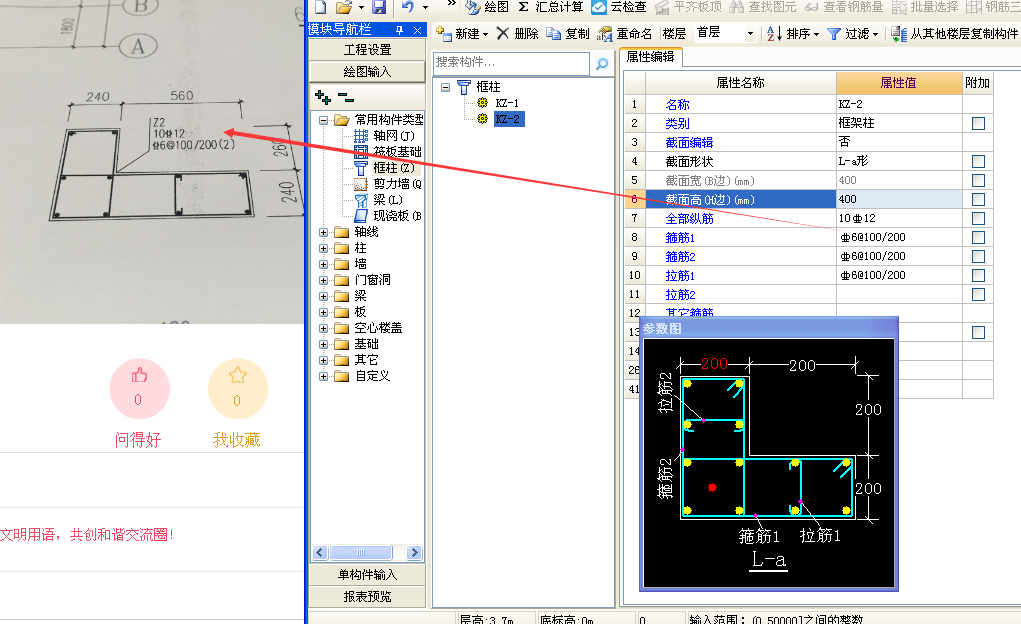Select 剪力墙 in component tree
The width and height of the screenshot is (1021, 624).
(388, 184)
